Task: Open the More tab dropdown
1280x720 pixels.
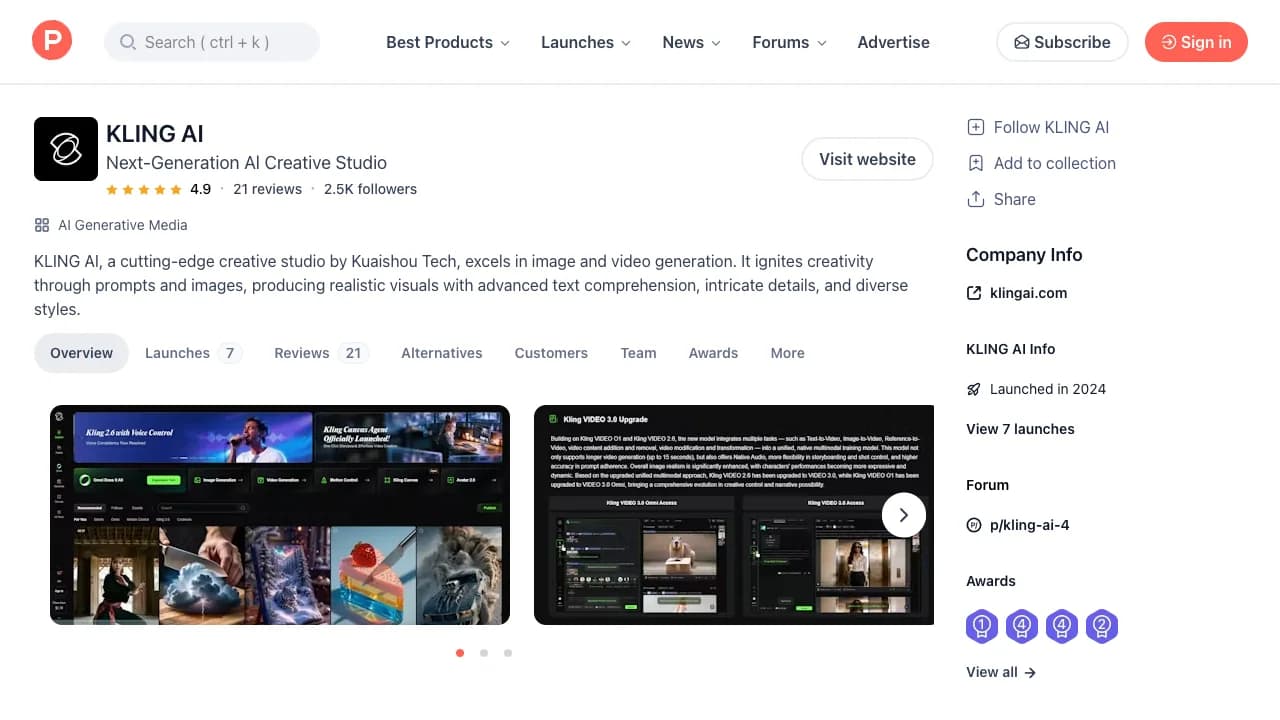Action: (x=787, y=353)
